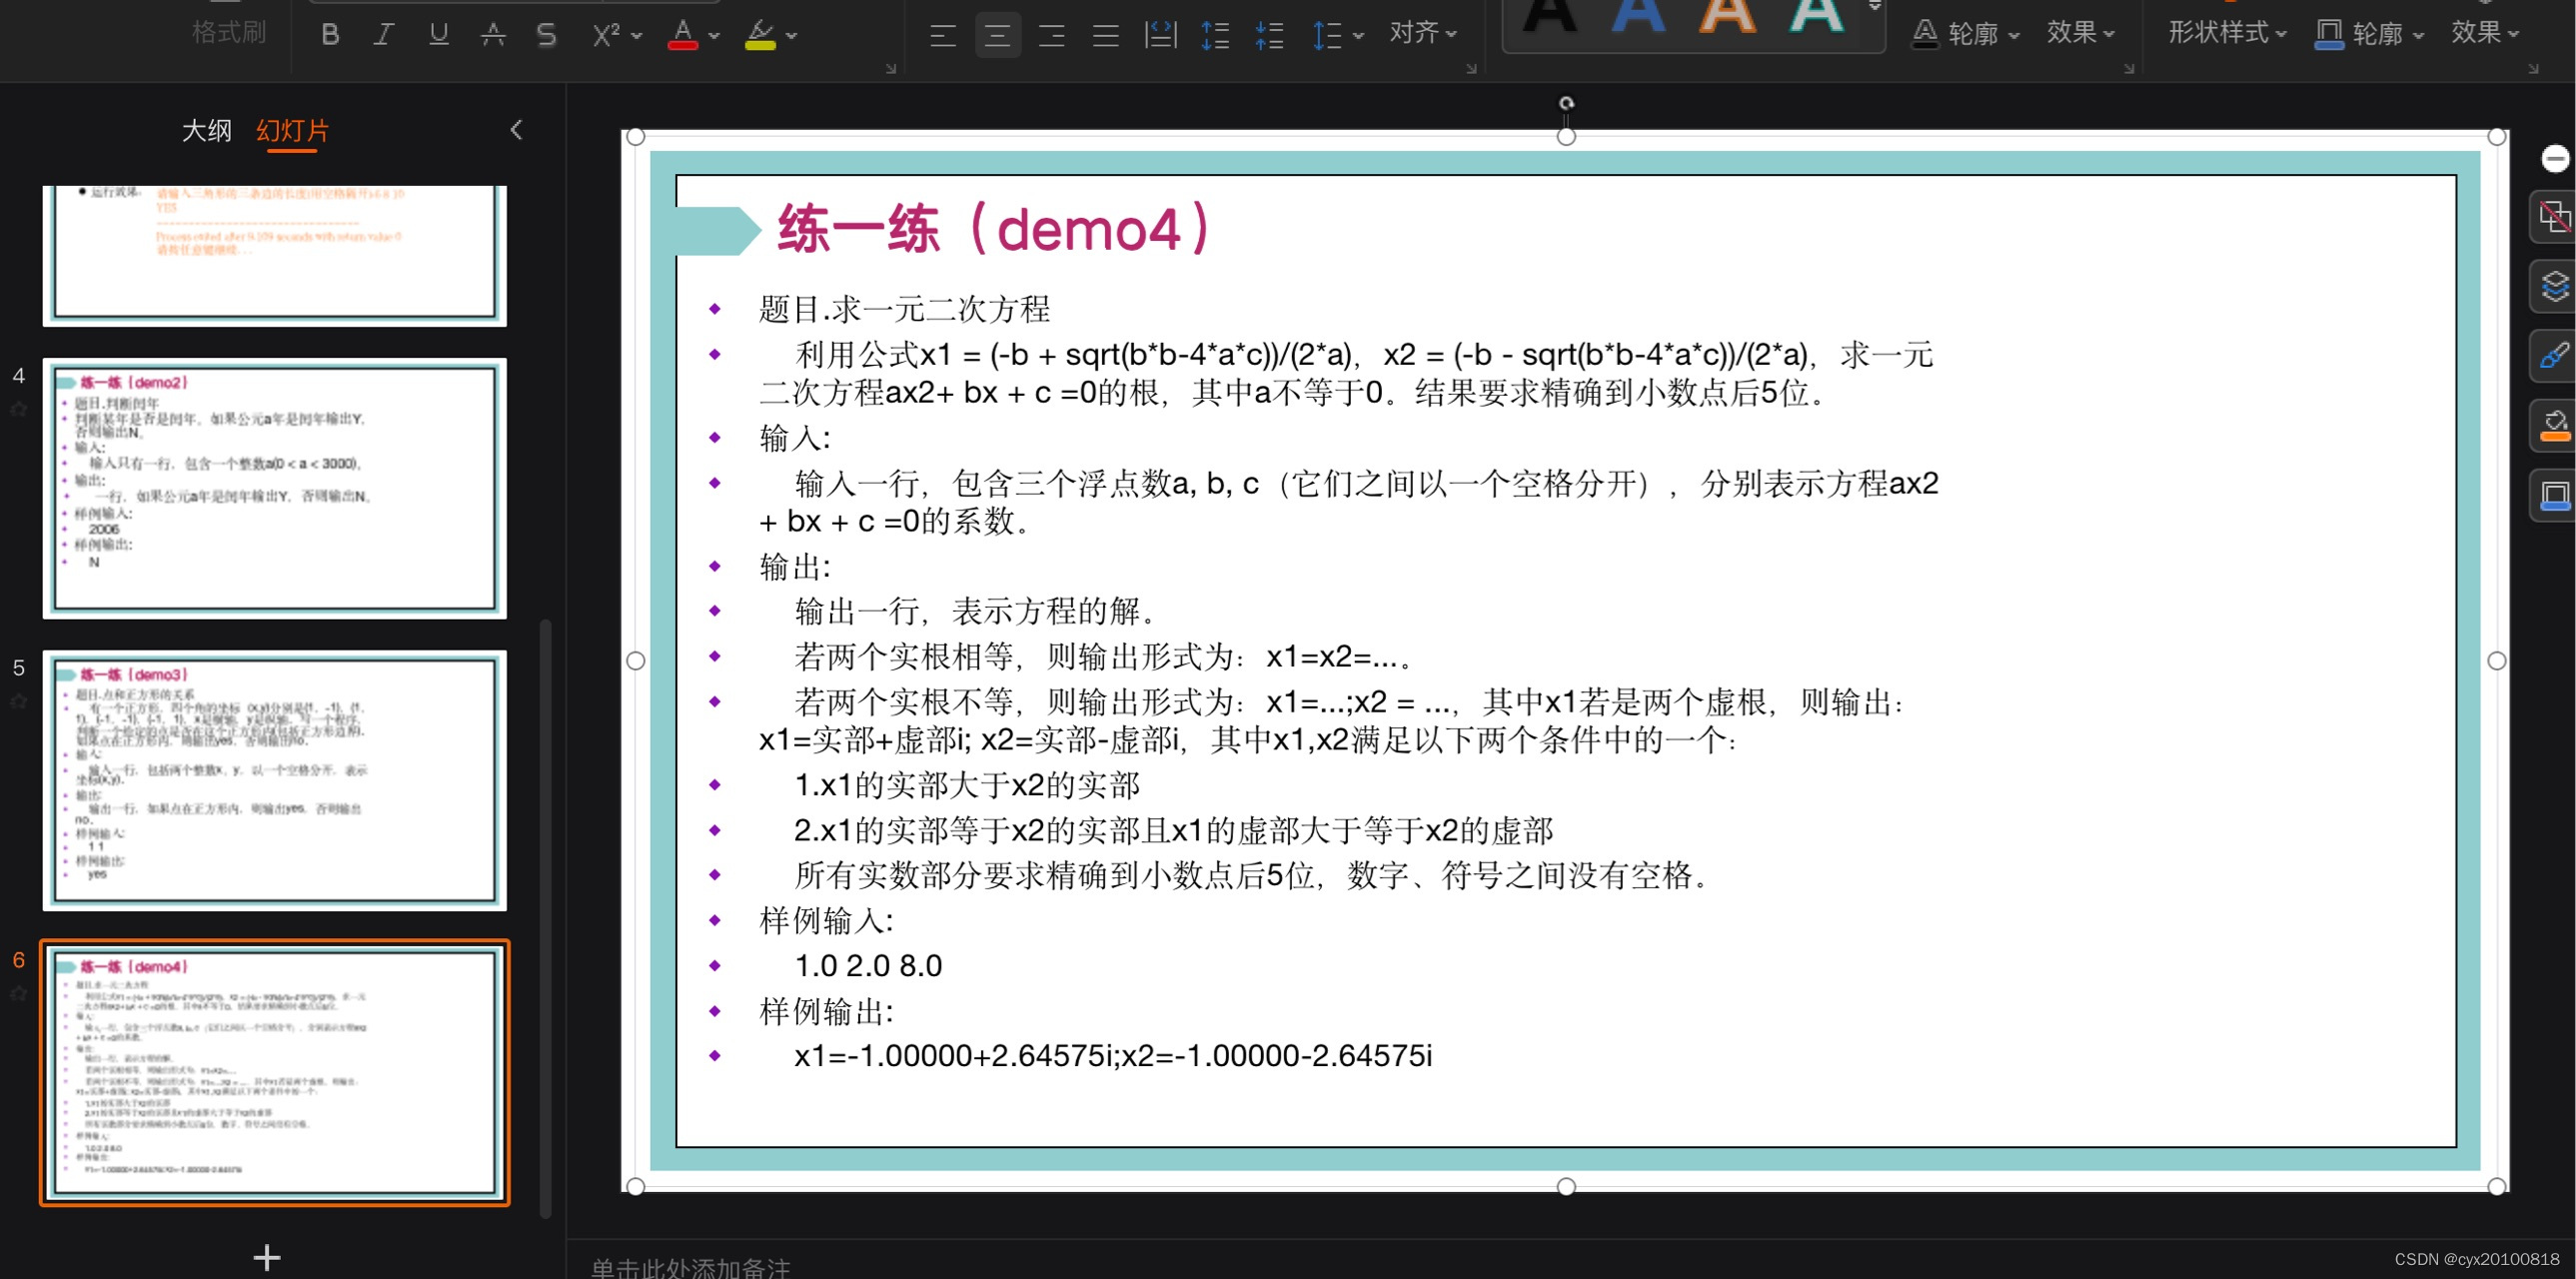Toggle italic text style
2576x1279 pixels.
[383, 35]
